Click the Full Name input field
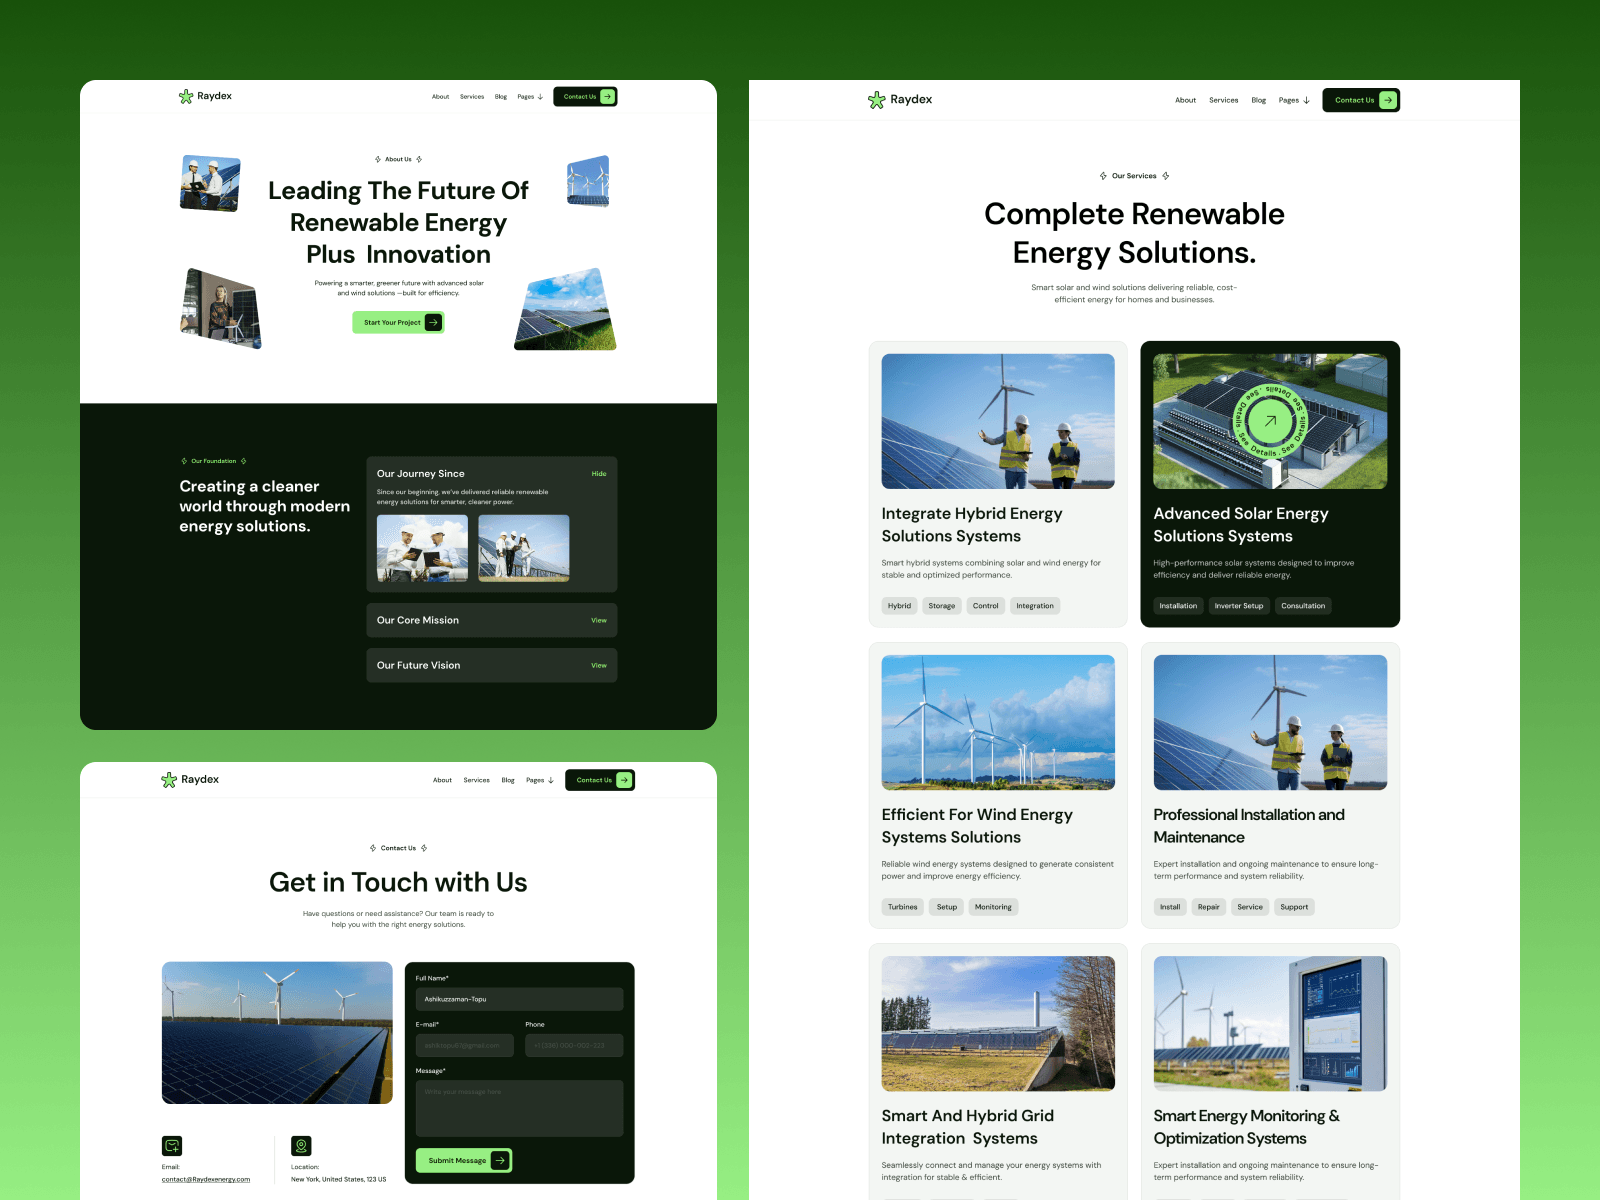Image resolution: width=1600 pixels, height=1200 pixels. (519, 999)
